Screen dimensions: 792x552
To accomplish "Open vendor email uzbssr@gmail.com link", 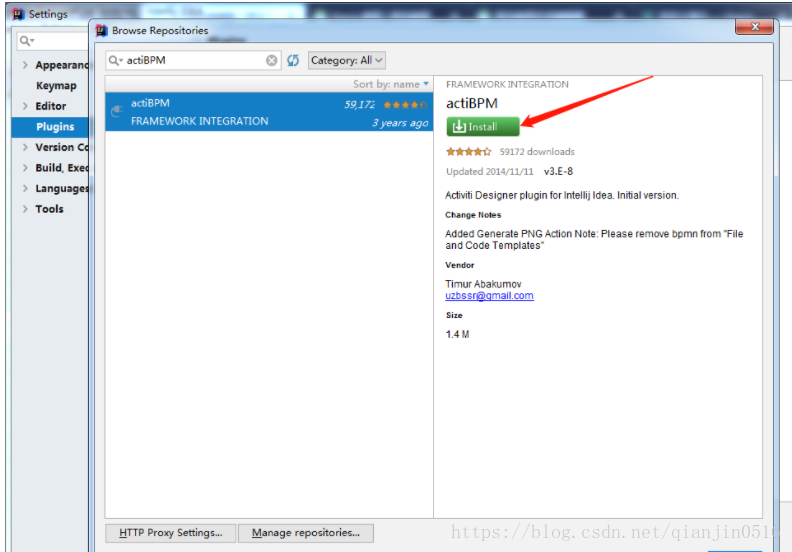I will pos(489,296).
